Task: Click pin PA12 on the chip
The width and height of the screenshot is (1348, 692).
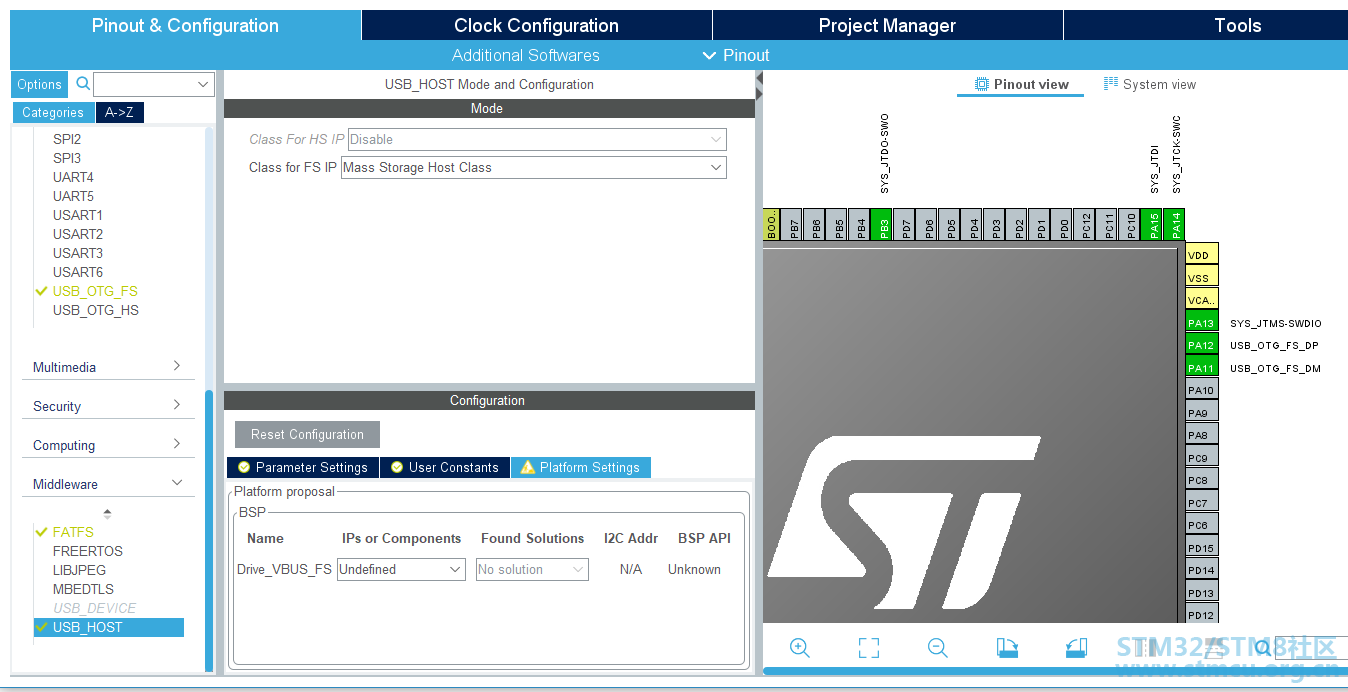Action: [x=1201, y=345]
